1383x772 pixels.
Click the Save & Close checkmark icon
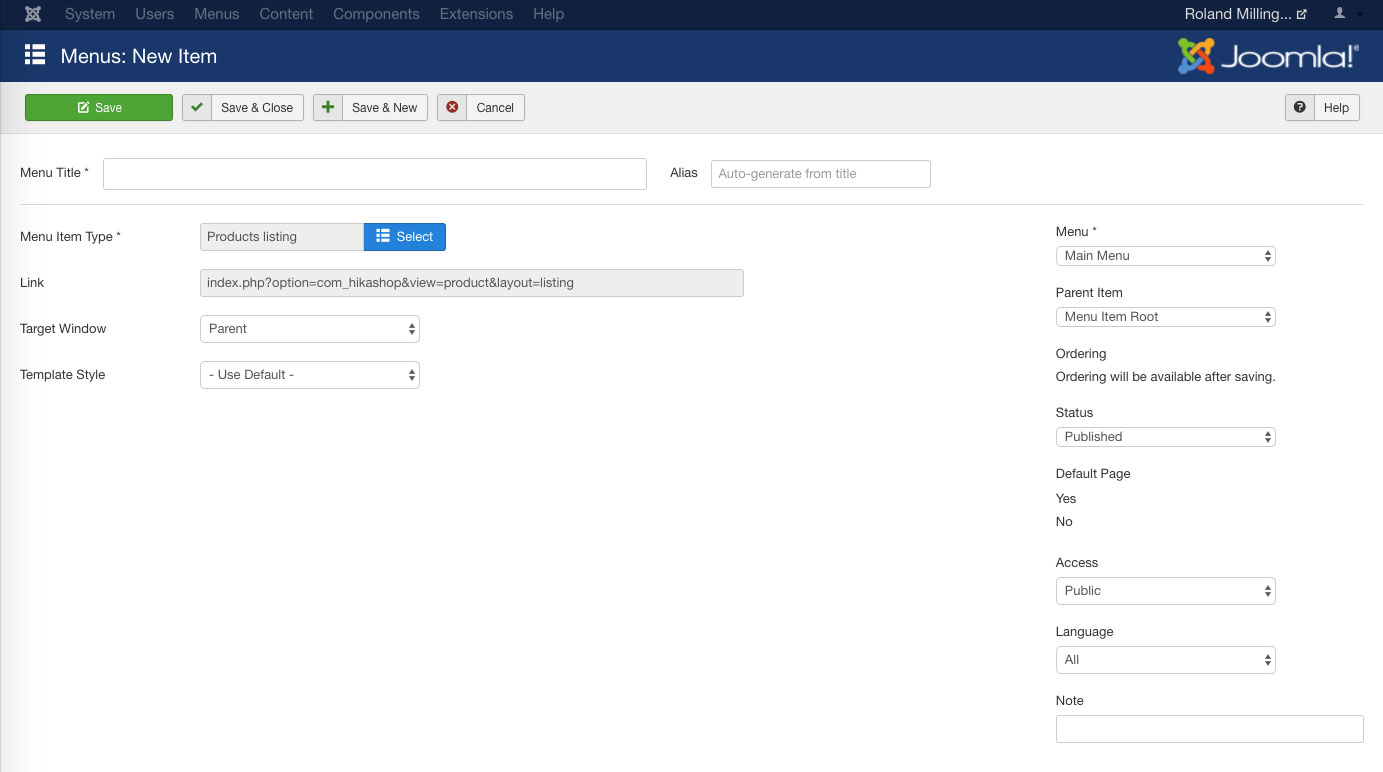tap(197, 108)
